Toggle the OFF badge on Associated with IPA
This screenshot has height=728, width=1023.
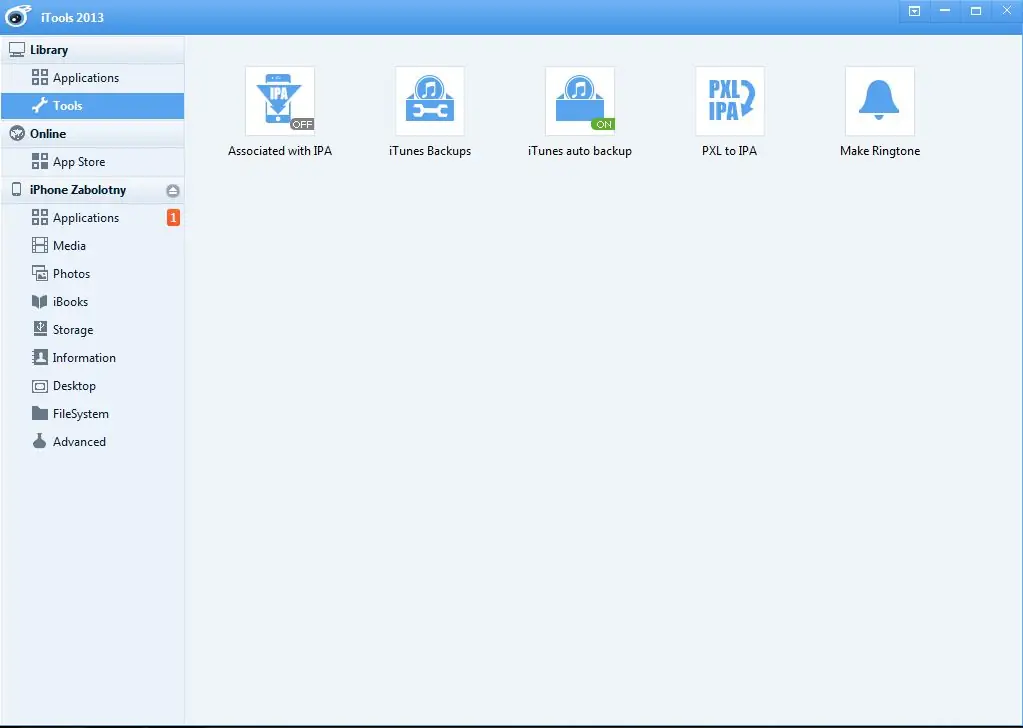302,124
